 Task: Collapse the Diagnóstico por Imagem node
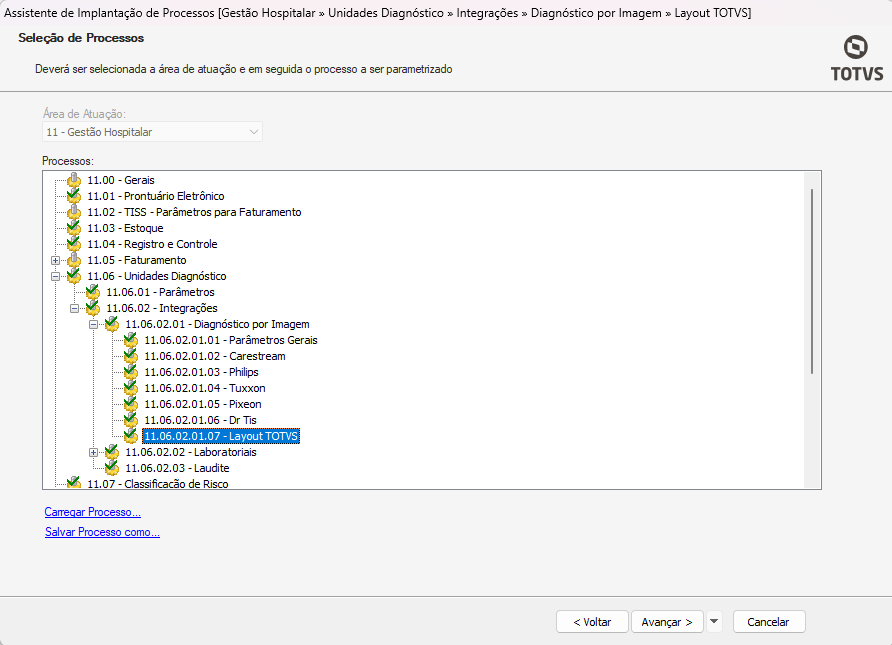click(93, 325)
